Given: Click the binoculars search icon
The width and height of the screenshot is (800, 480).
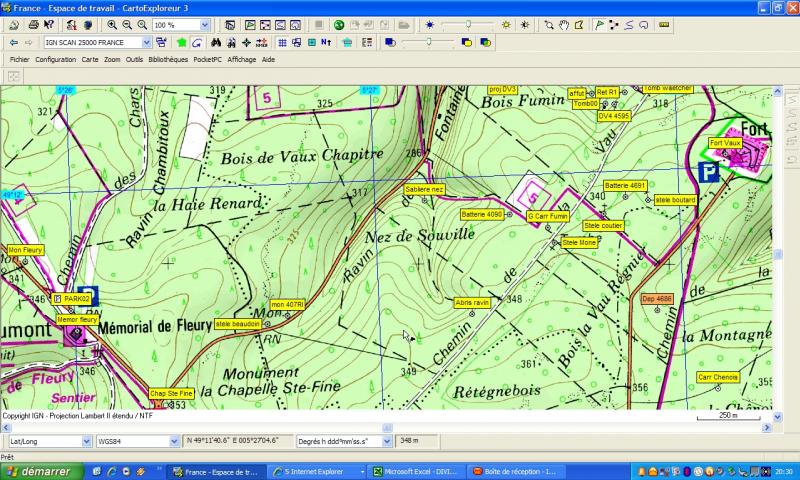Looking at the screenshot, I should [x=216, y=42].
